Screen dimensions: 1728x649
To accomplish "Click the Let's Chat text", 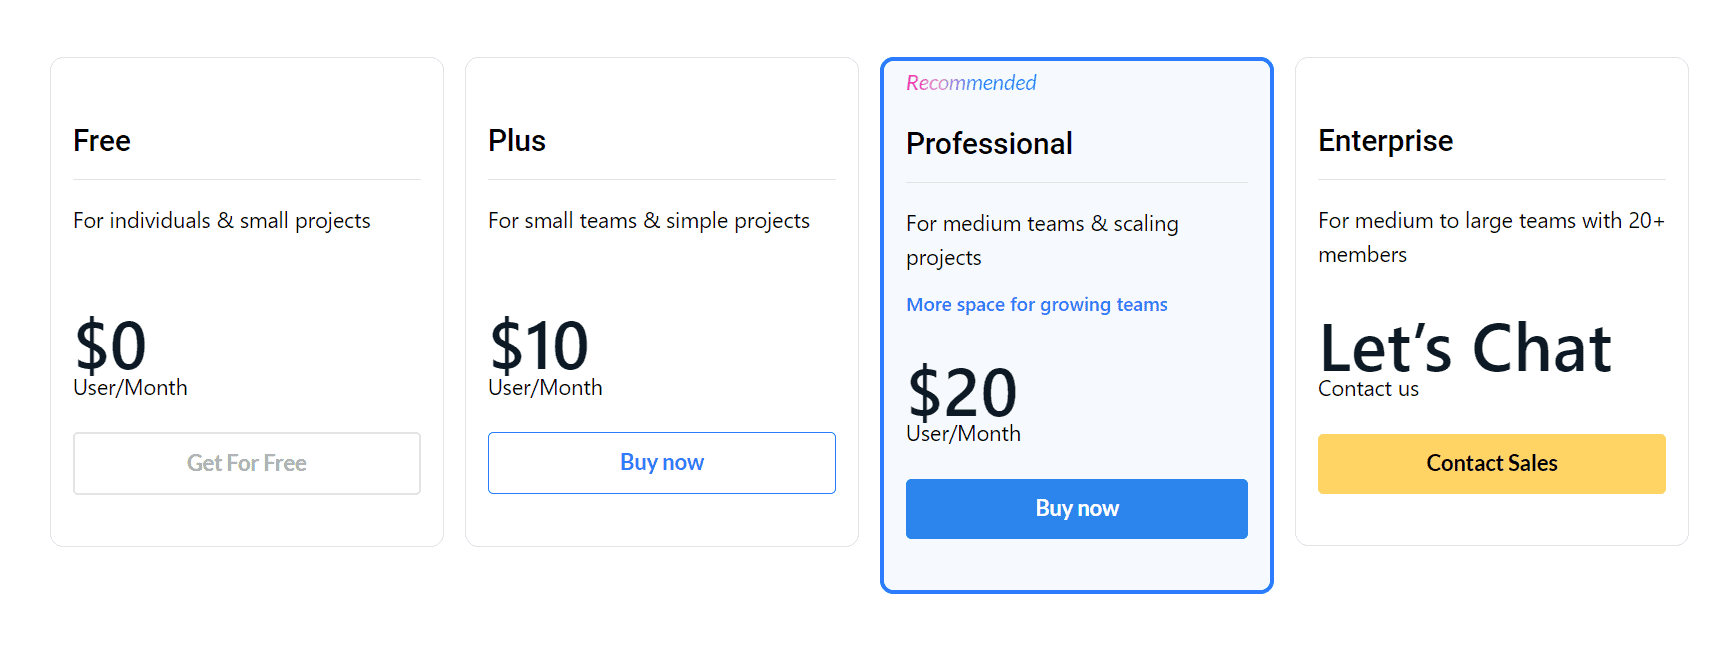I will tap(1465, 348).
